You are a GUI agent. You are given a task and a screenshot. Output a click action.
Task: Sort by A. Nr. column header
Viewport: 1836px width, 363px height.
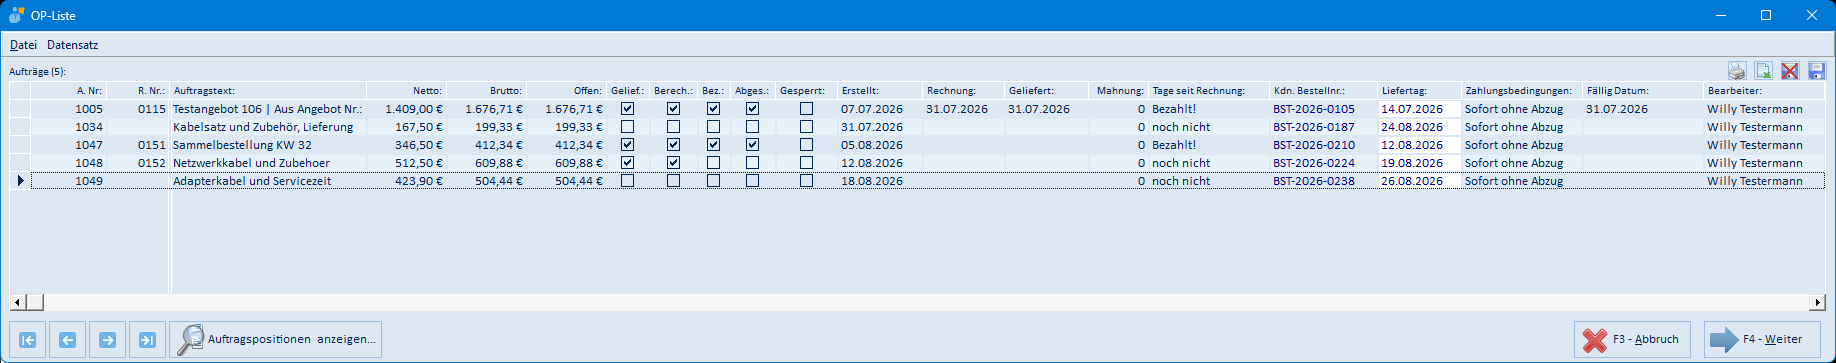[69, 91]
